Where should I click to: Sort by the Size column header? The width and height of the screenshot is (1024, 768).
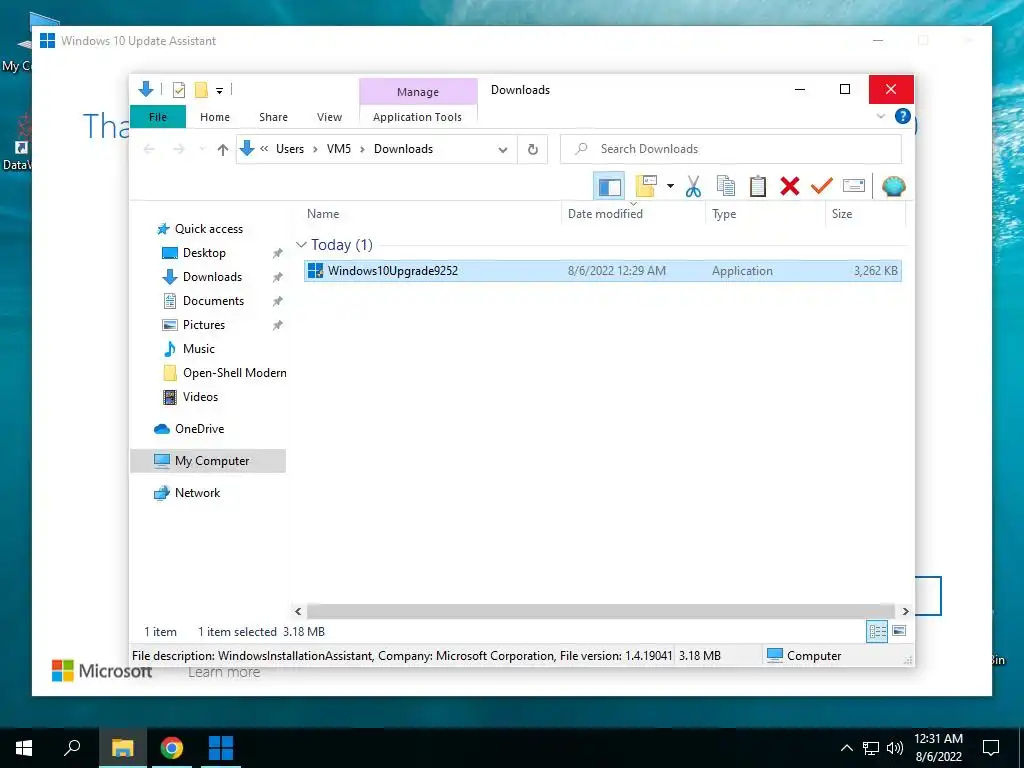click(865, 214)
